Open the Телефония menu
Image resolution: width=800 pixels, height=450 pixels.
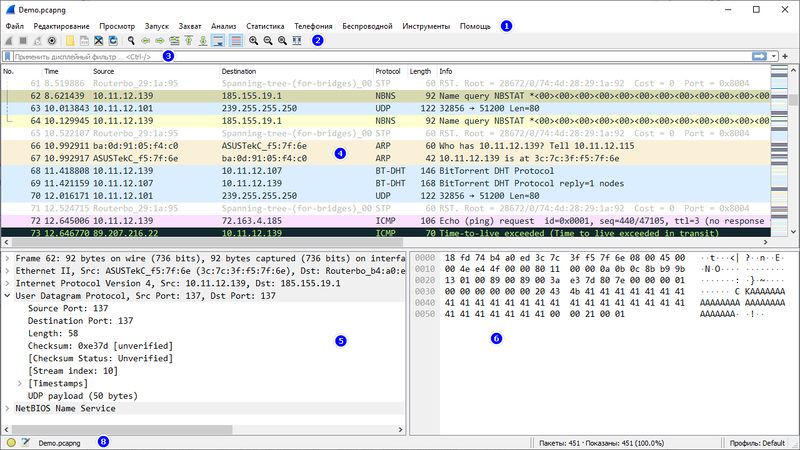click(313, 26)
